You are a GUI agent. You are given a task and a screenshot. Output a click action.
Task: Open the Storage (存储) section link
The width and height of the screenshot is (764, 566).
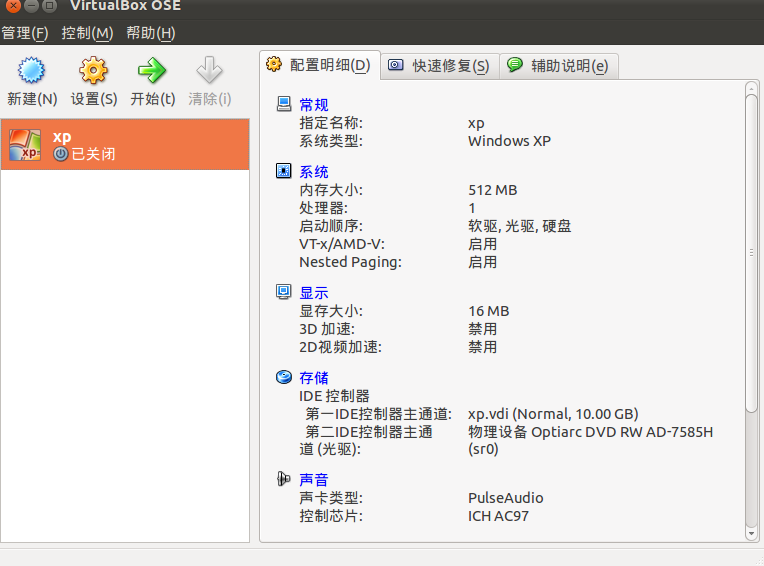coord(314,377)
